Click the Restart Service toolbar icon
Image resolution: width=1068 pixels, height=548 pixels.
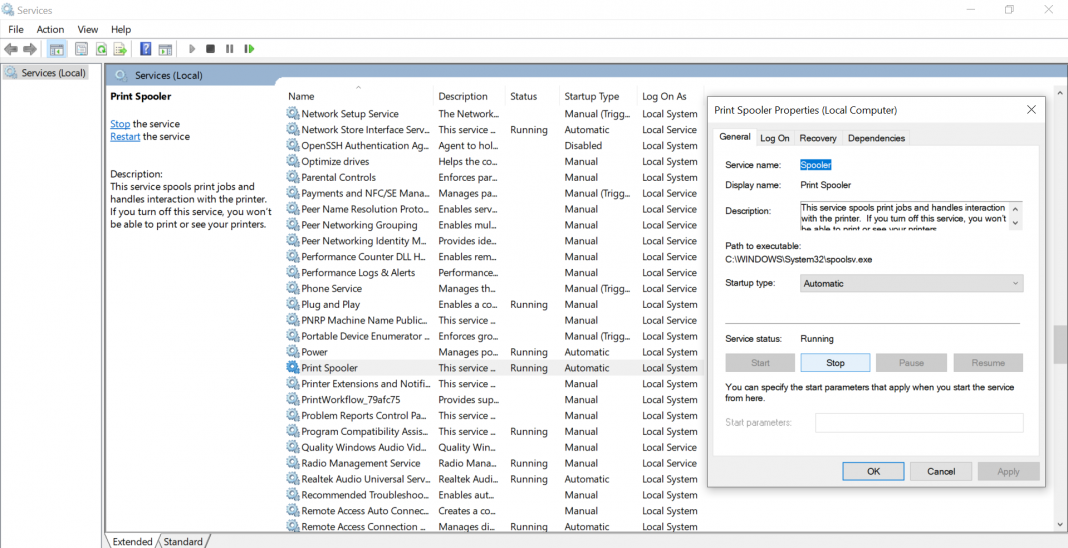coord(249,49)
